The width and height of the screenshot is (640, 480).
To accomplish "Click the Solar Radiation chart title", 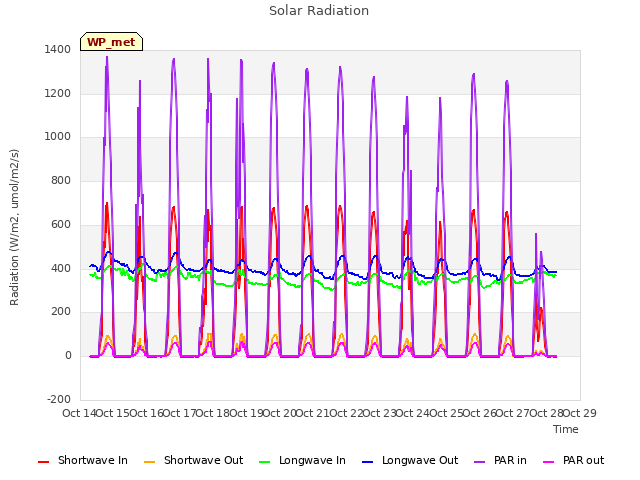I will point(319,11).
